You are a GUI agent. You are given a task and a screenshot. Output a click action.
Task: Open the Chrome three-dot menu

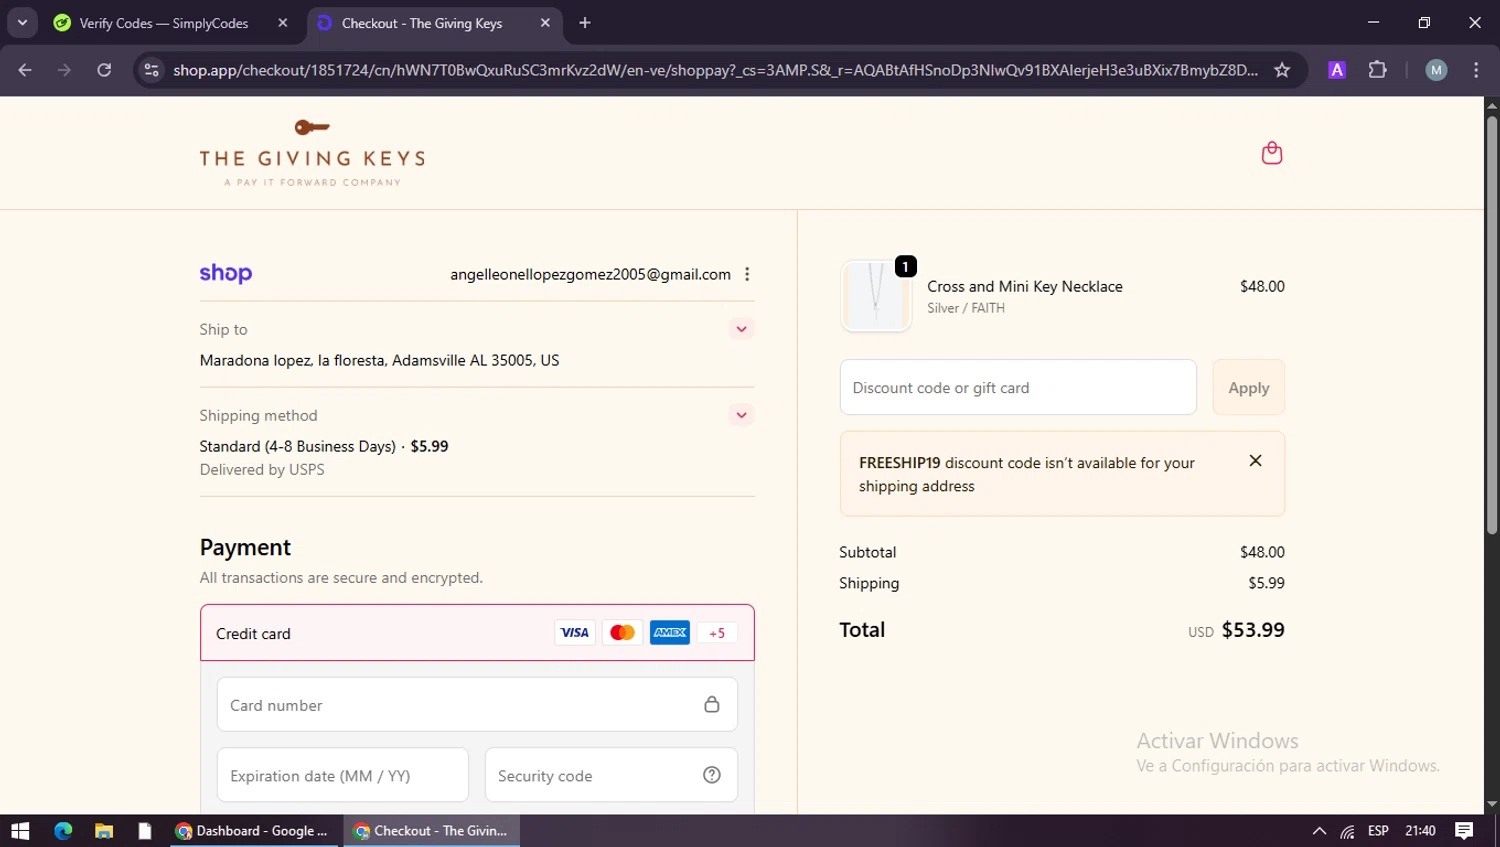pos(1476,70)
